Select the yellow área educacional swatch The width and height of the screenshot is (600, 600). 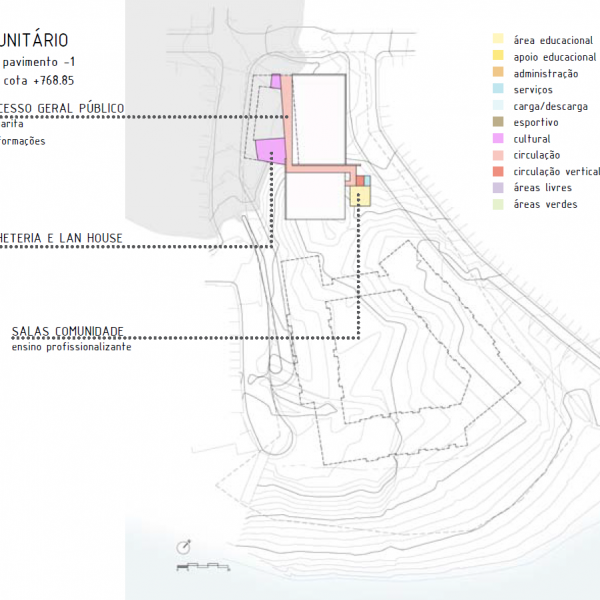click(x=498, y=41)
